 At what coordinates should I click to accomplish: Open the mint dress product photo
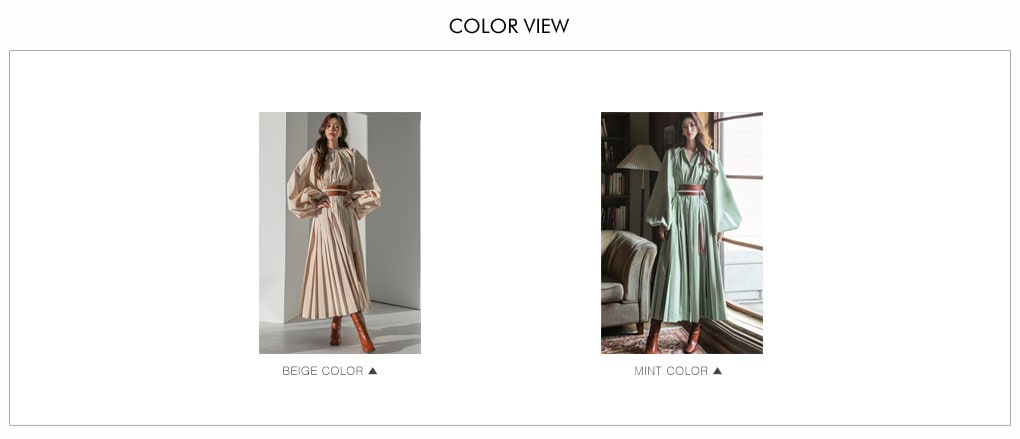pyautogui.click(x=682, y=233)
